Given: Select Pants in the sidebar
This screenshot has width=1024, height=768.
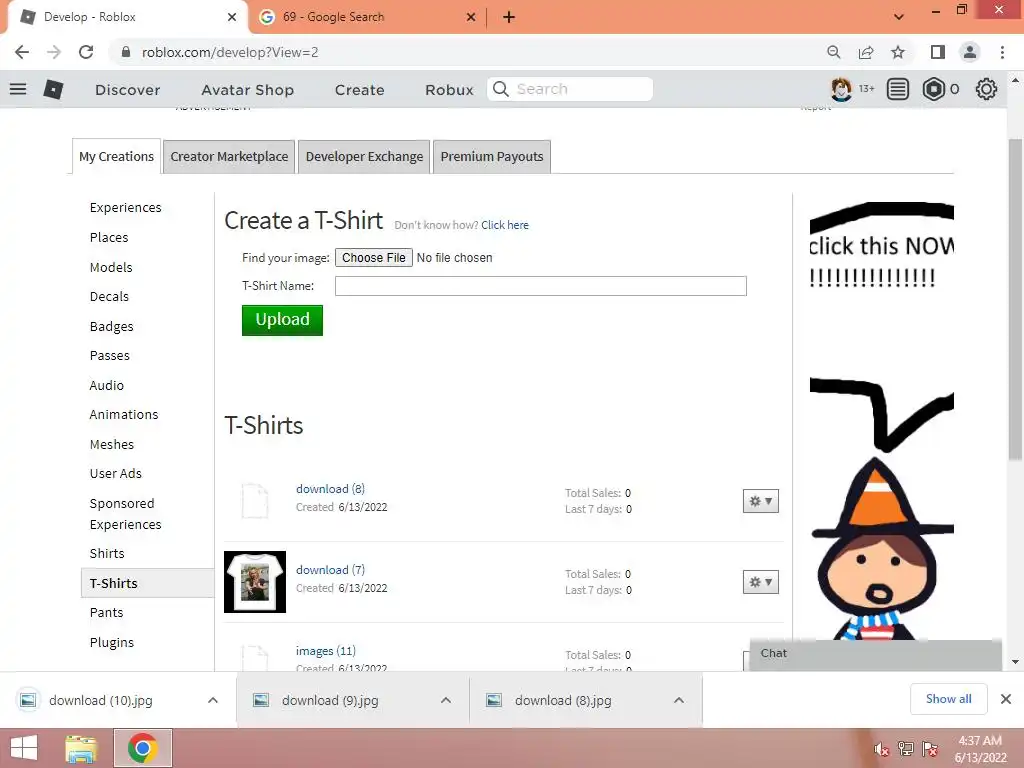Looking at the screenshot, I should (x=106, y=613).
